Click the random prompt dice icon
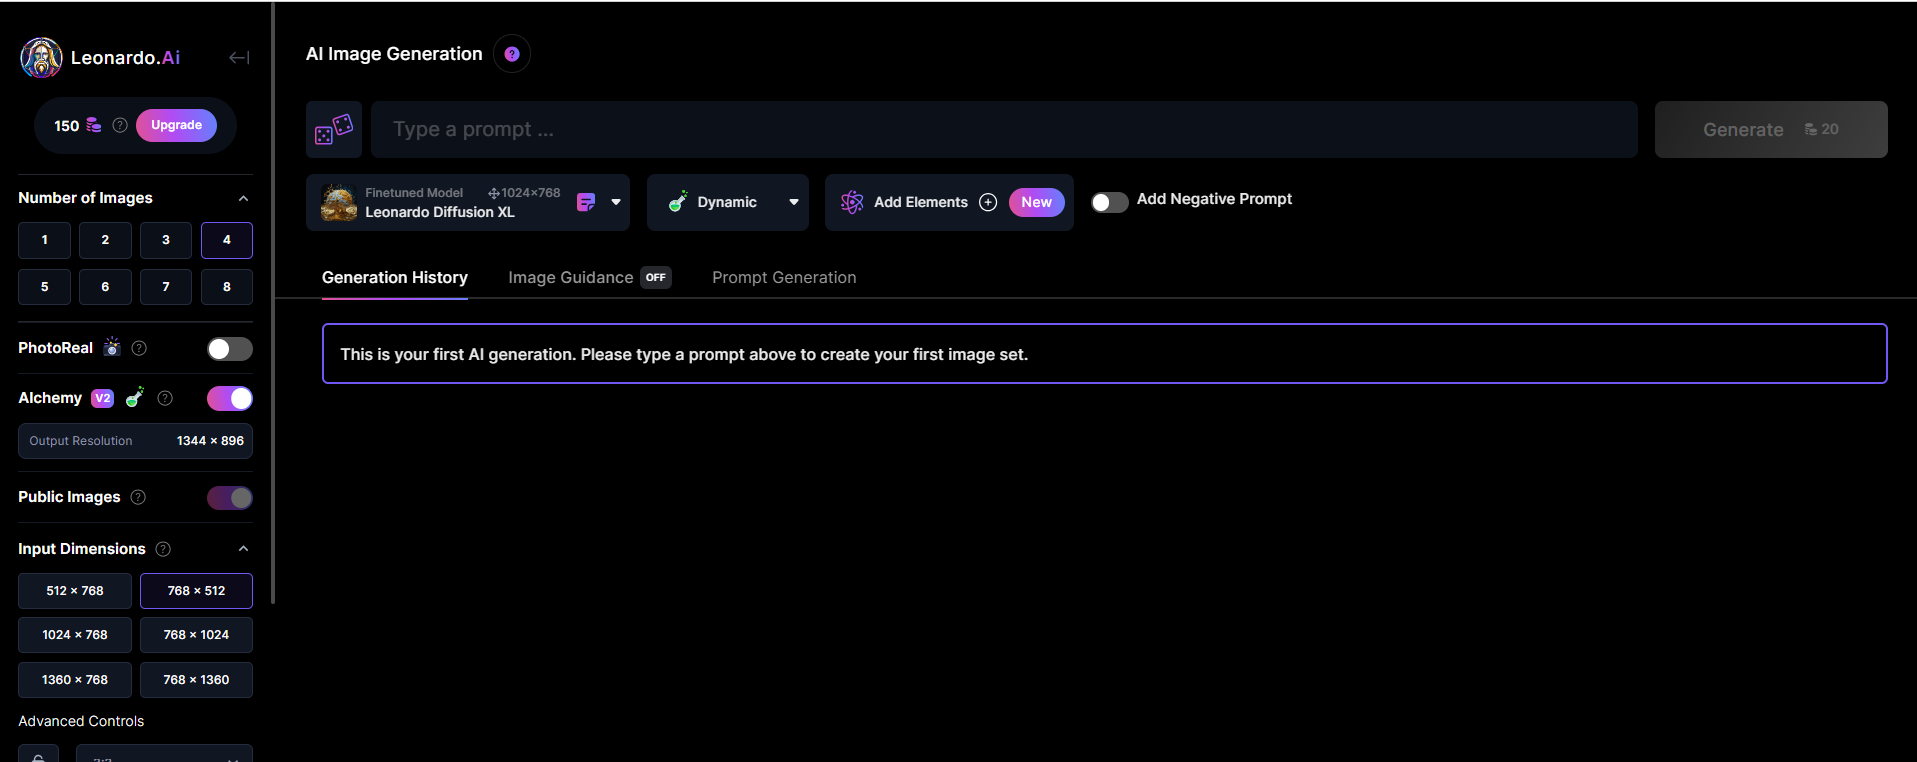Viewport: 1917px width, 762px height. click(x=334, y=129)
